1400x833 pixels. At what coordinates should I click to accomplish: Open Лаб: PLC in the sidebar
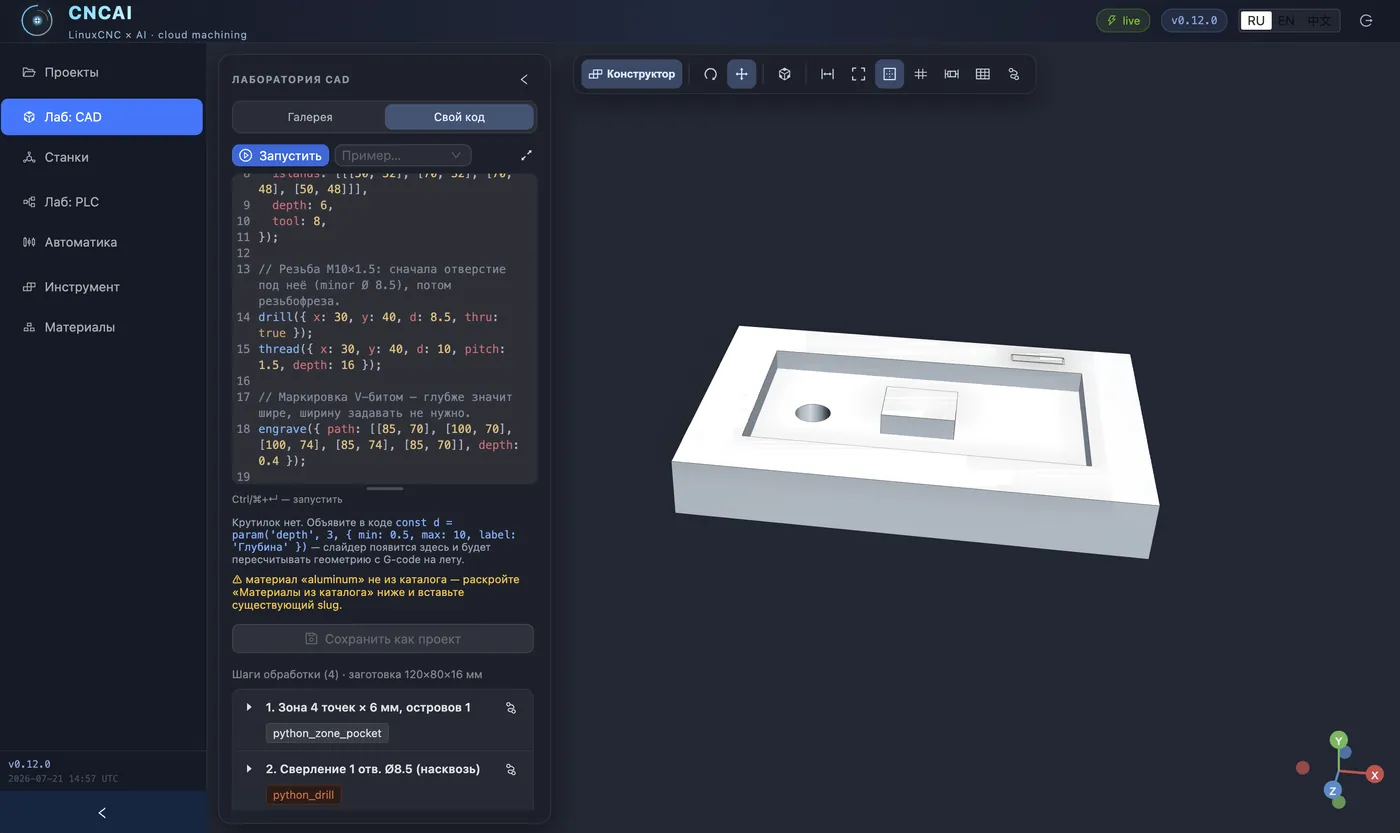click(x=102, y=202)
